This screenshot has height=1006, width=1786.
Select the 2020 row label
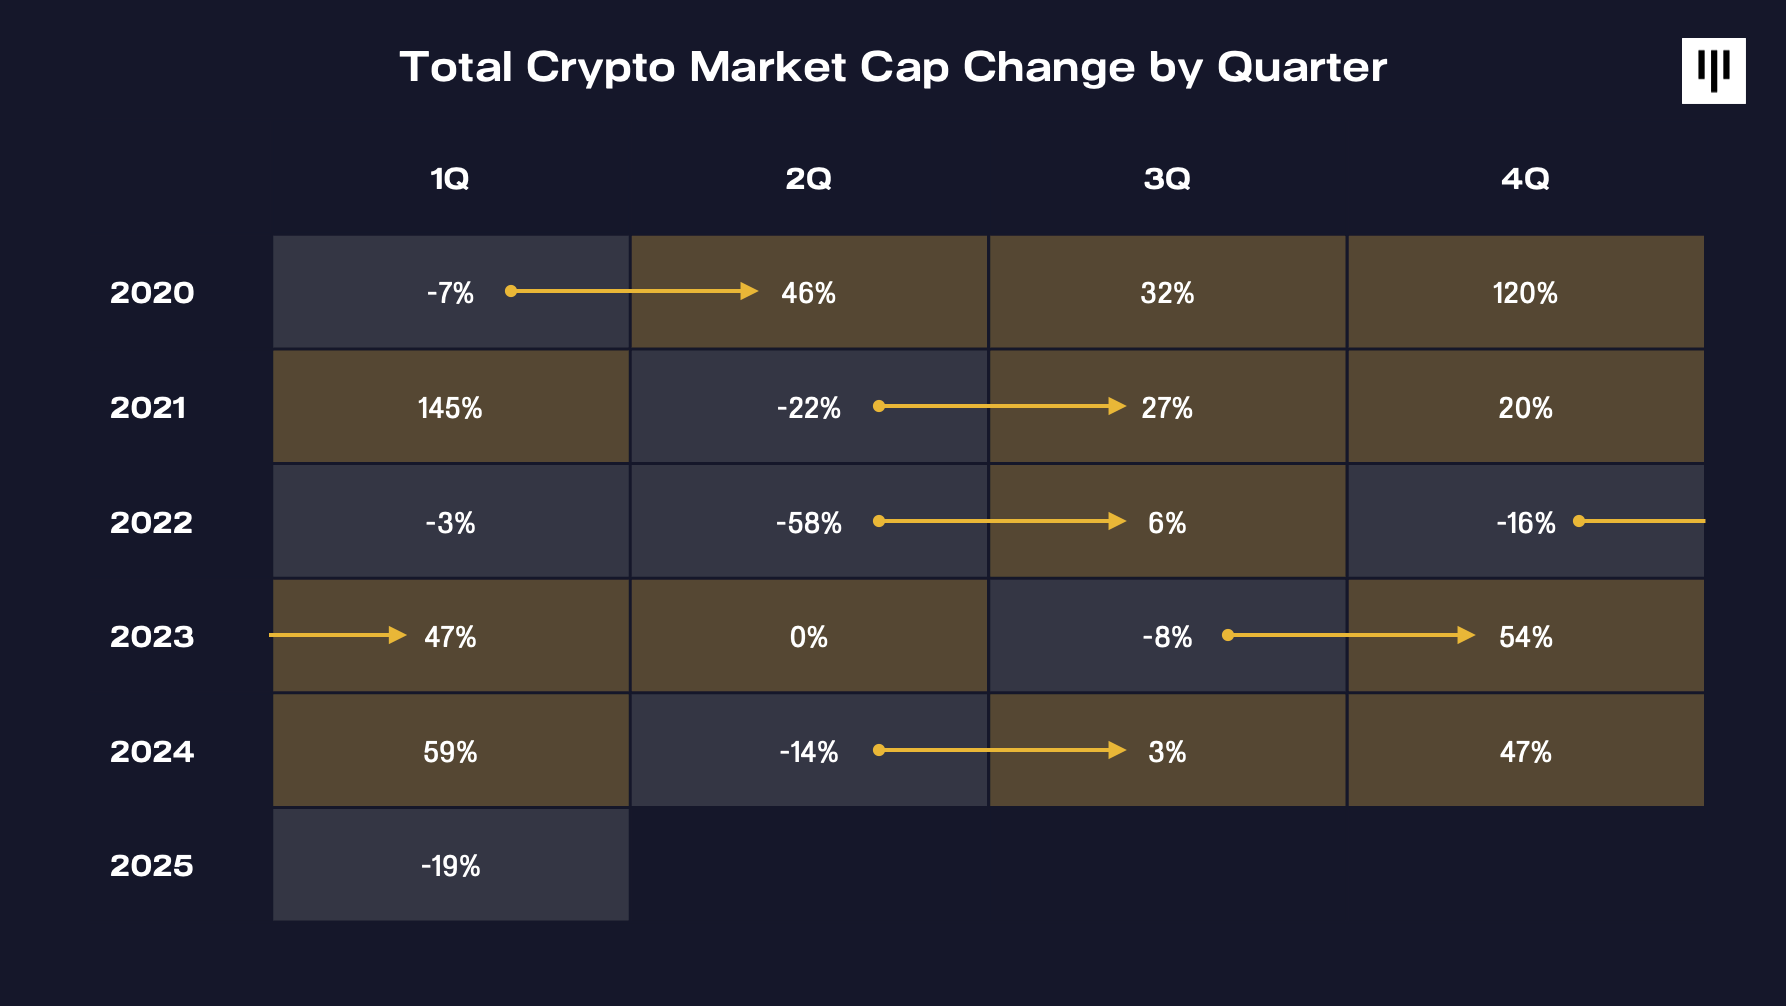pyautogui.click(x=152, y=293)
